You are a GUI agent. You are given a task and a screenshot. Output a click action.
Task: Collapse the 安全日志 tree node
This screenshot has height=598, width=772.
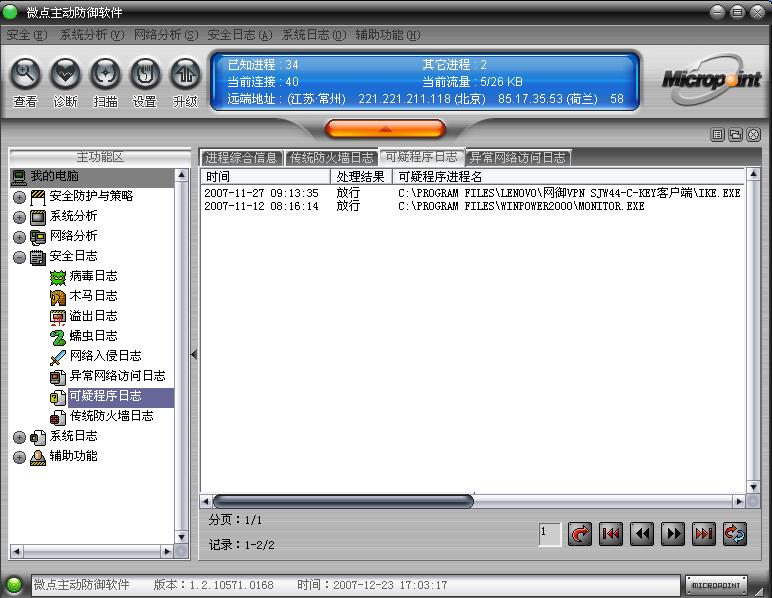point(19,257)
